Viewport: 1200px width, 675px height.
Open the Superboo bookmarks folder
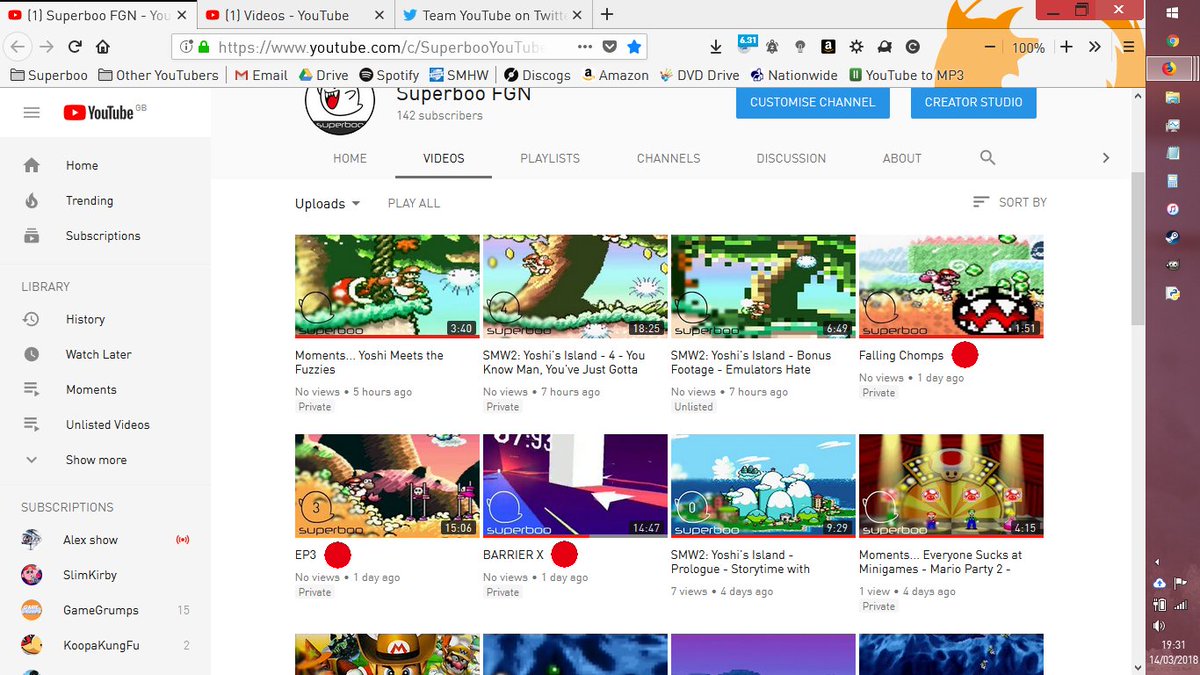coord(49,75)
